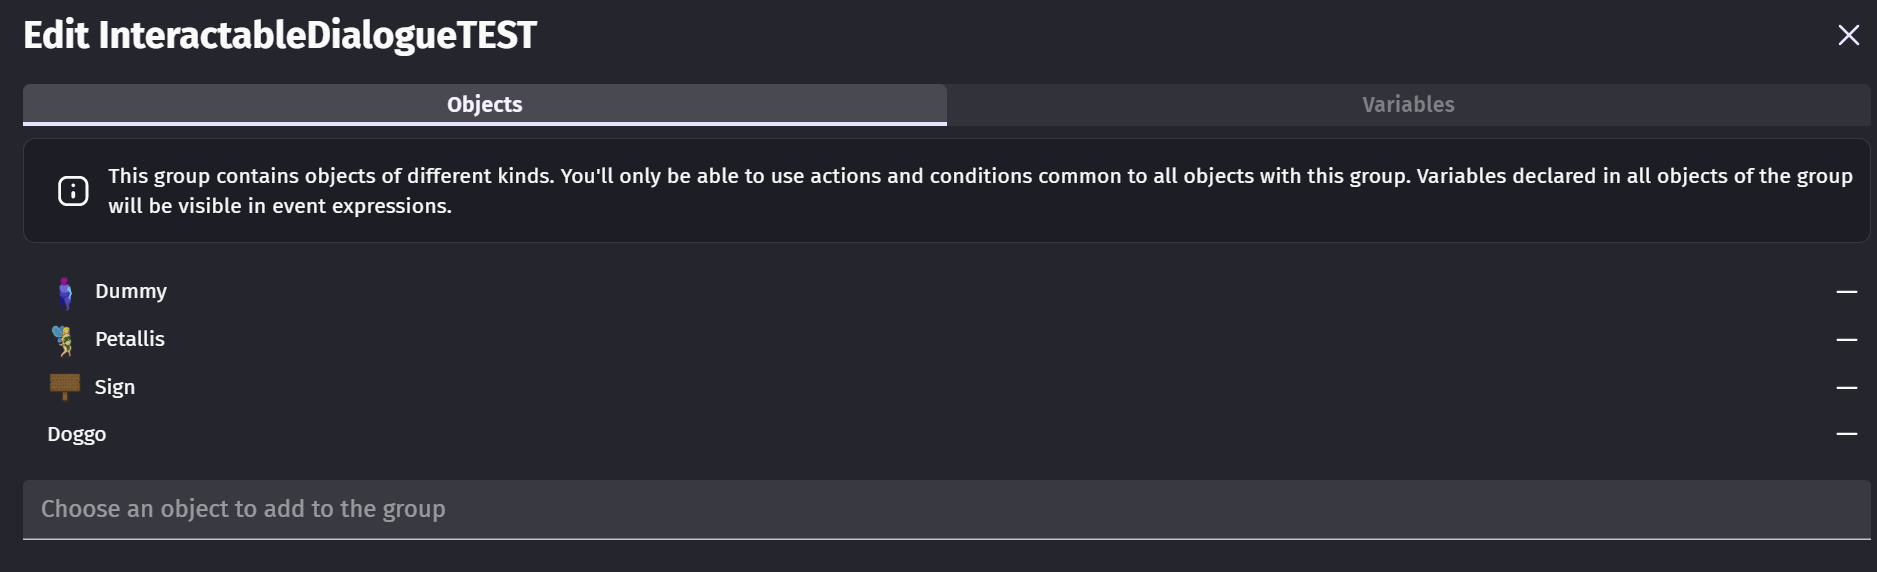Remove Sign from the group
Image resolution: width=1877 pixels, height=572 pixels.
(1846, 387)
